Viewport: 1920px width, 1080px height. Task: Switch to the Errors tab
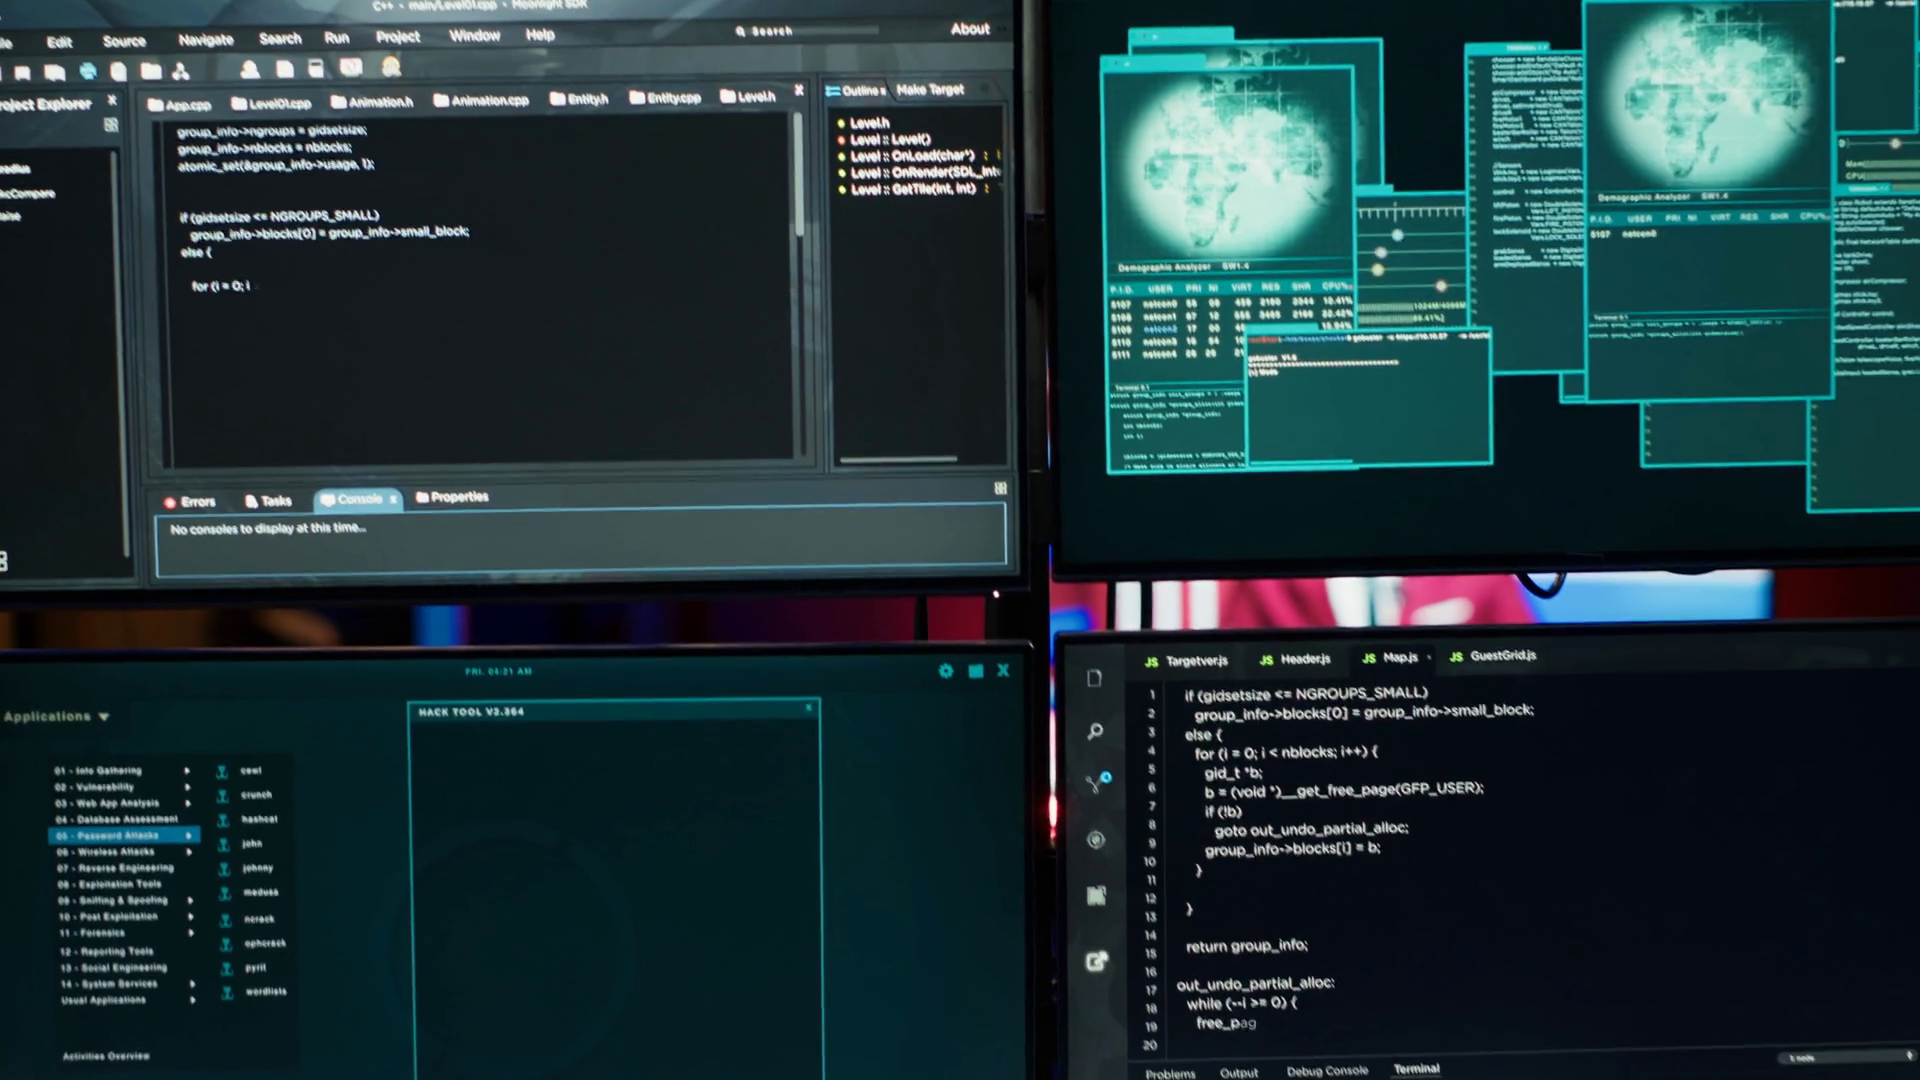(190, 502)
